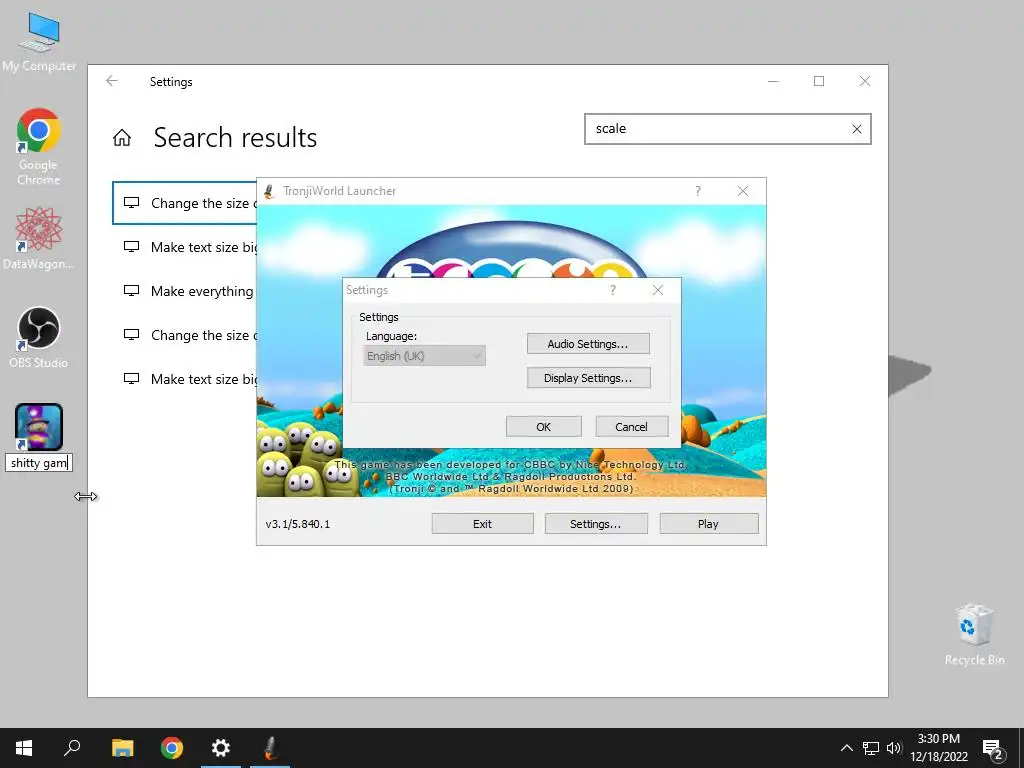This screenshot has height=768, width=1024.
Task: Open first 'Change the size' search result
Action: [185, 203]
